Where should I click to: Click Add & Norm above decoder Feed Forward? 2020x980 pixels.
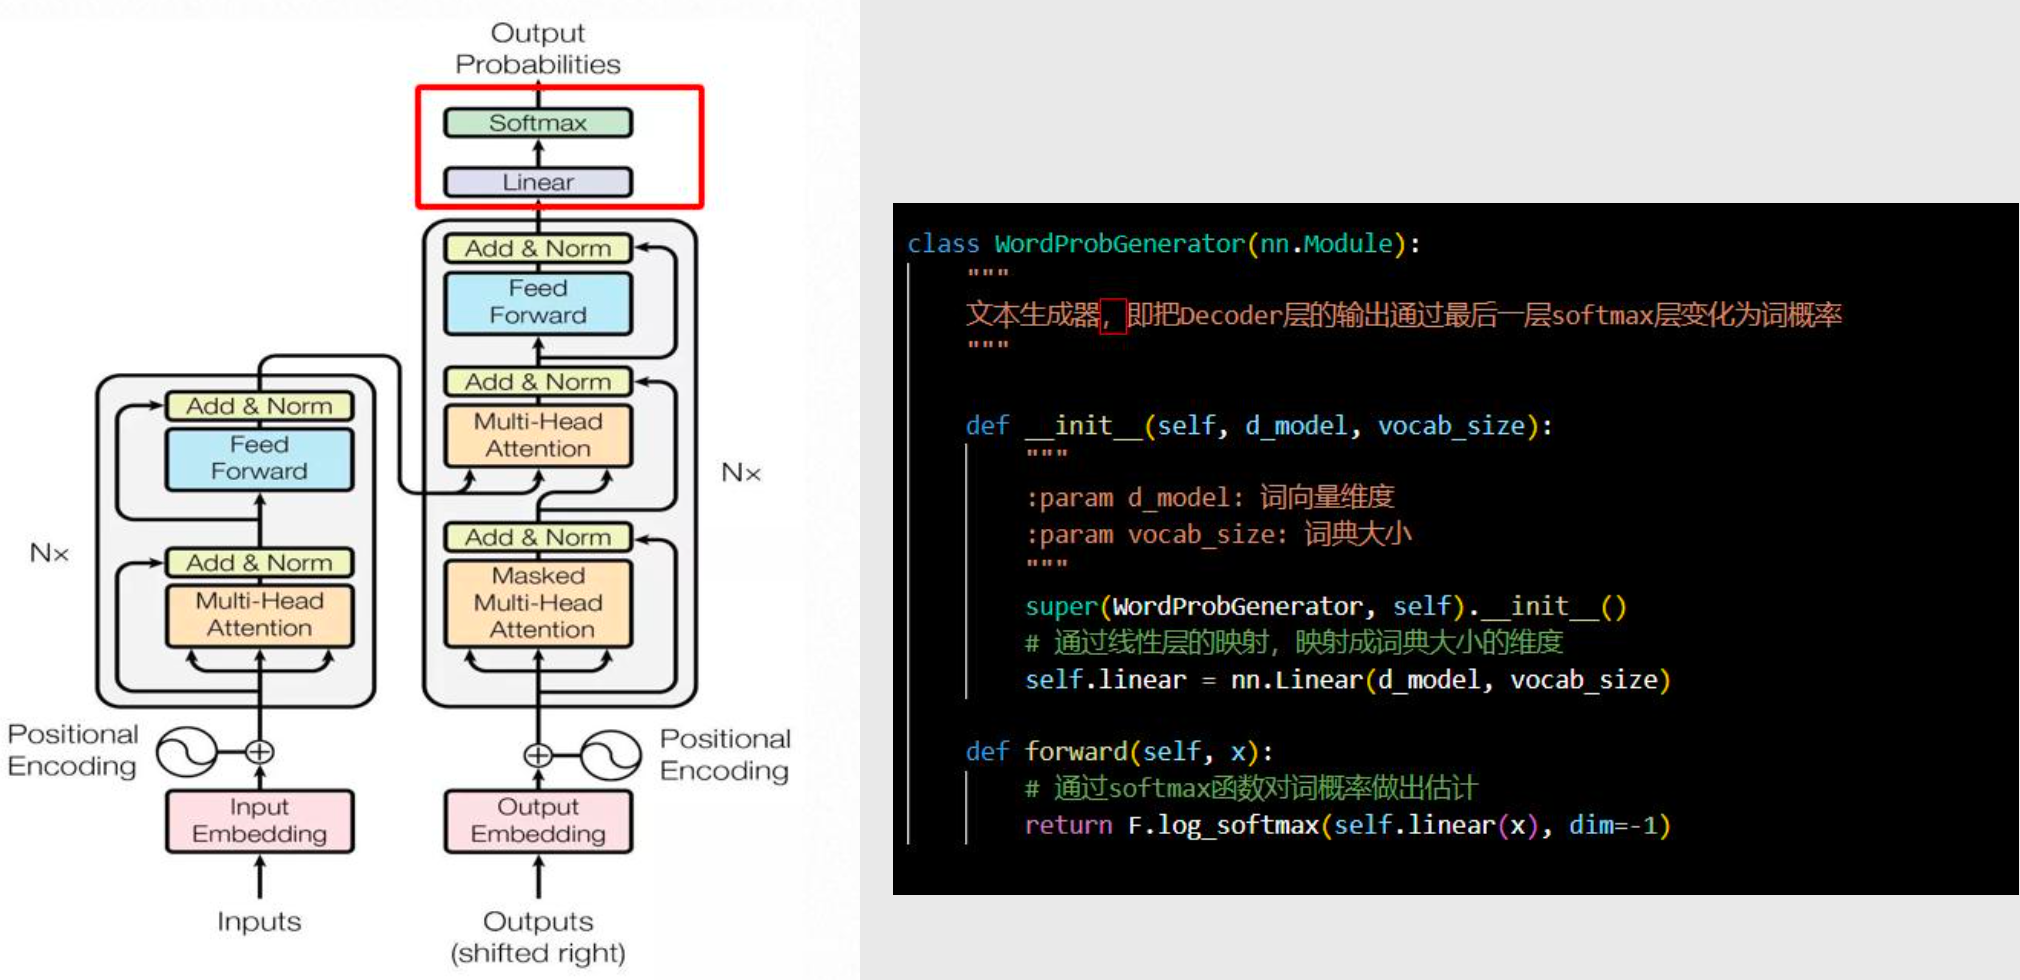tap(538, 248)
